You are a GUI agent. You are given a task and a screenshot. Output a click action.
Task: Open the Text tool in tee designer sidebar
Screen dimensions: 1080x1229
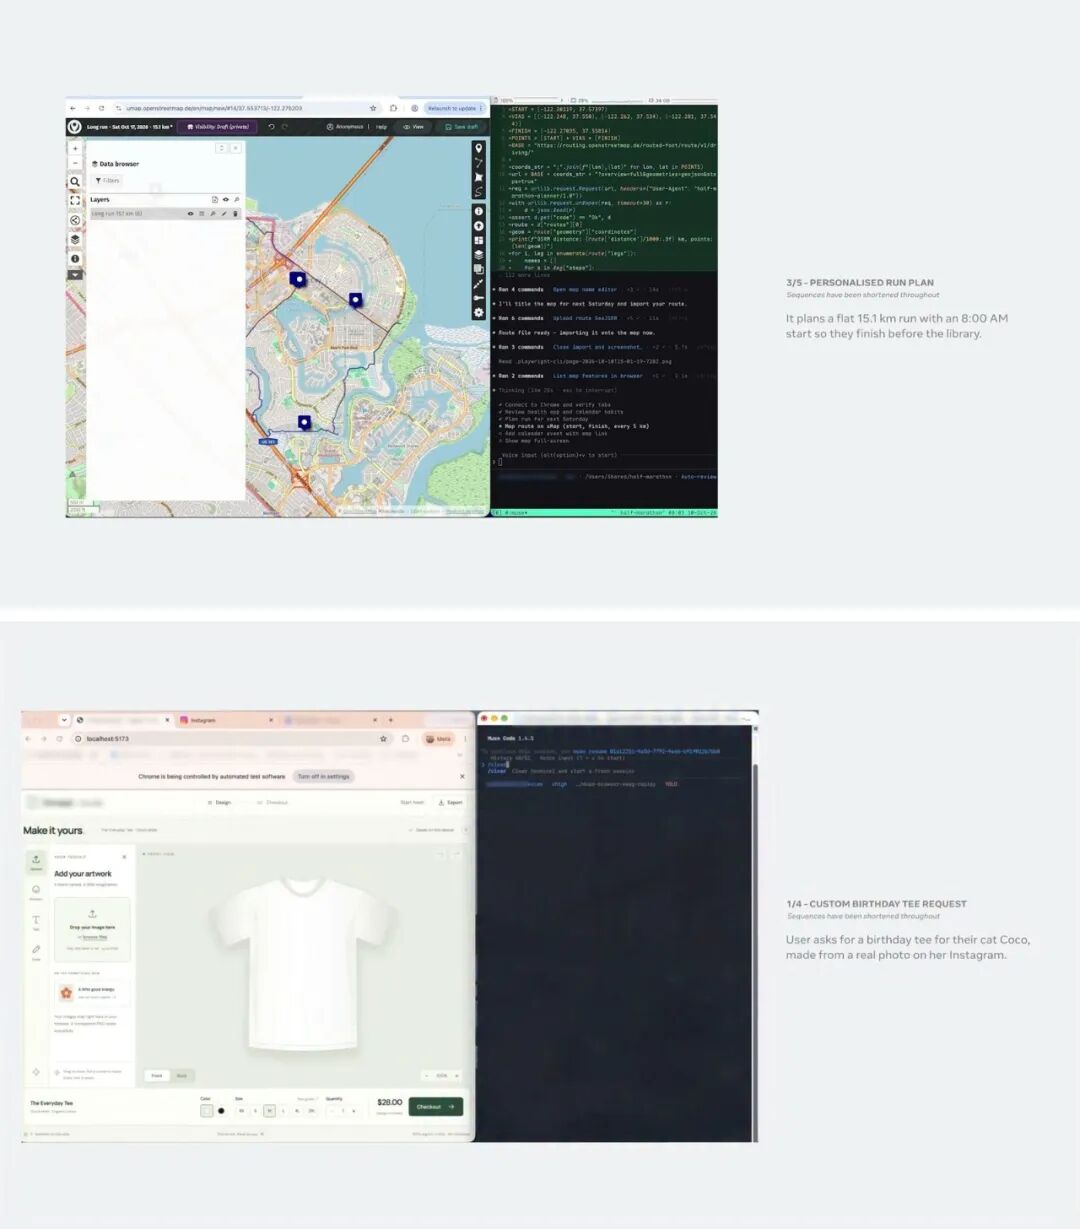36,921
